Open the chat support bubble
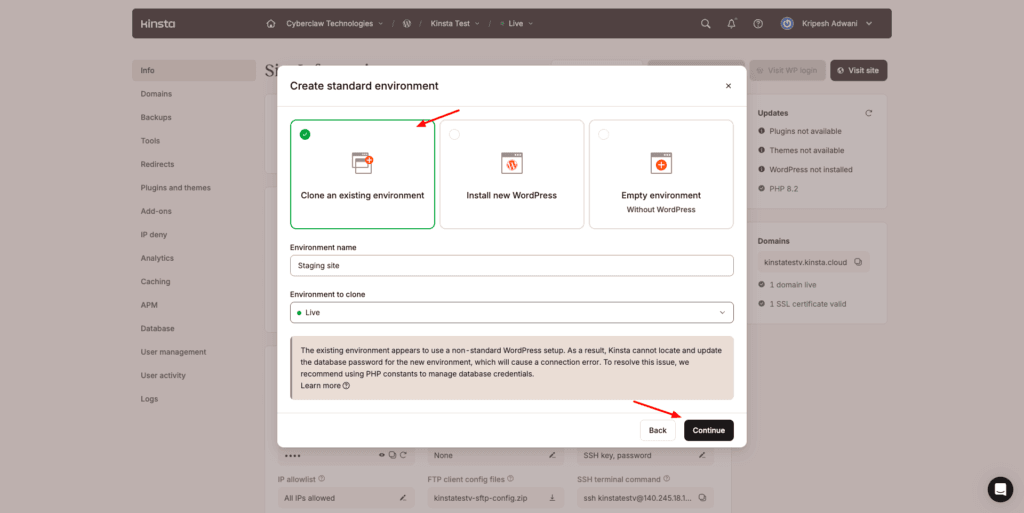1024x513 pixels. pos(1000,489)
